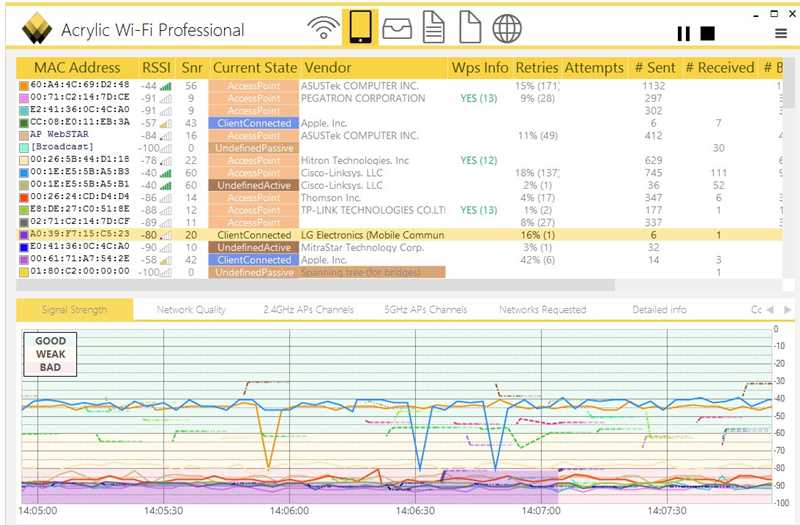The width and height of the screenshot is (800, 525).
Task: Click LG Electronics vendor cell
Action: tap(372, 235)
